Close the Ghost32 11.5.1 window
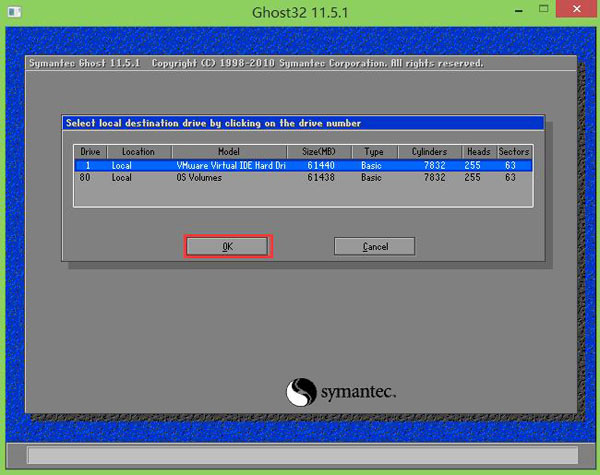This screenshot has height=475, width=600. click(577, 9)
